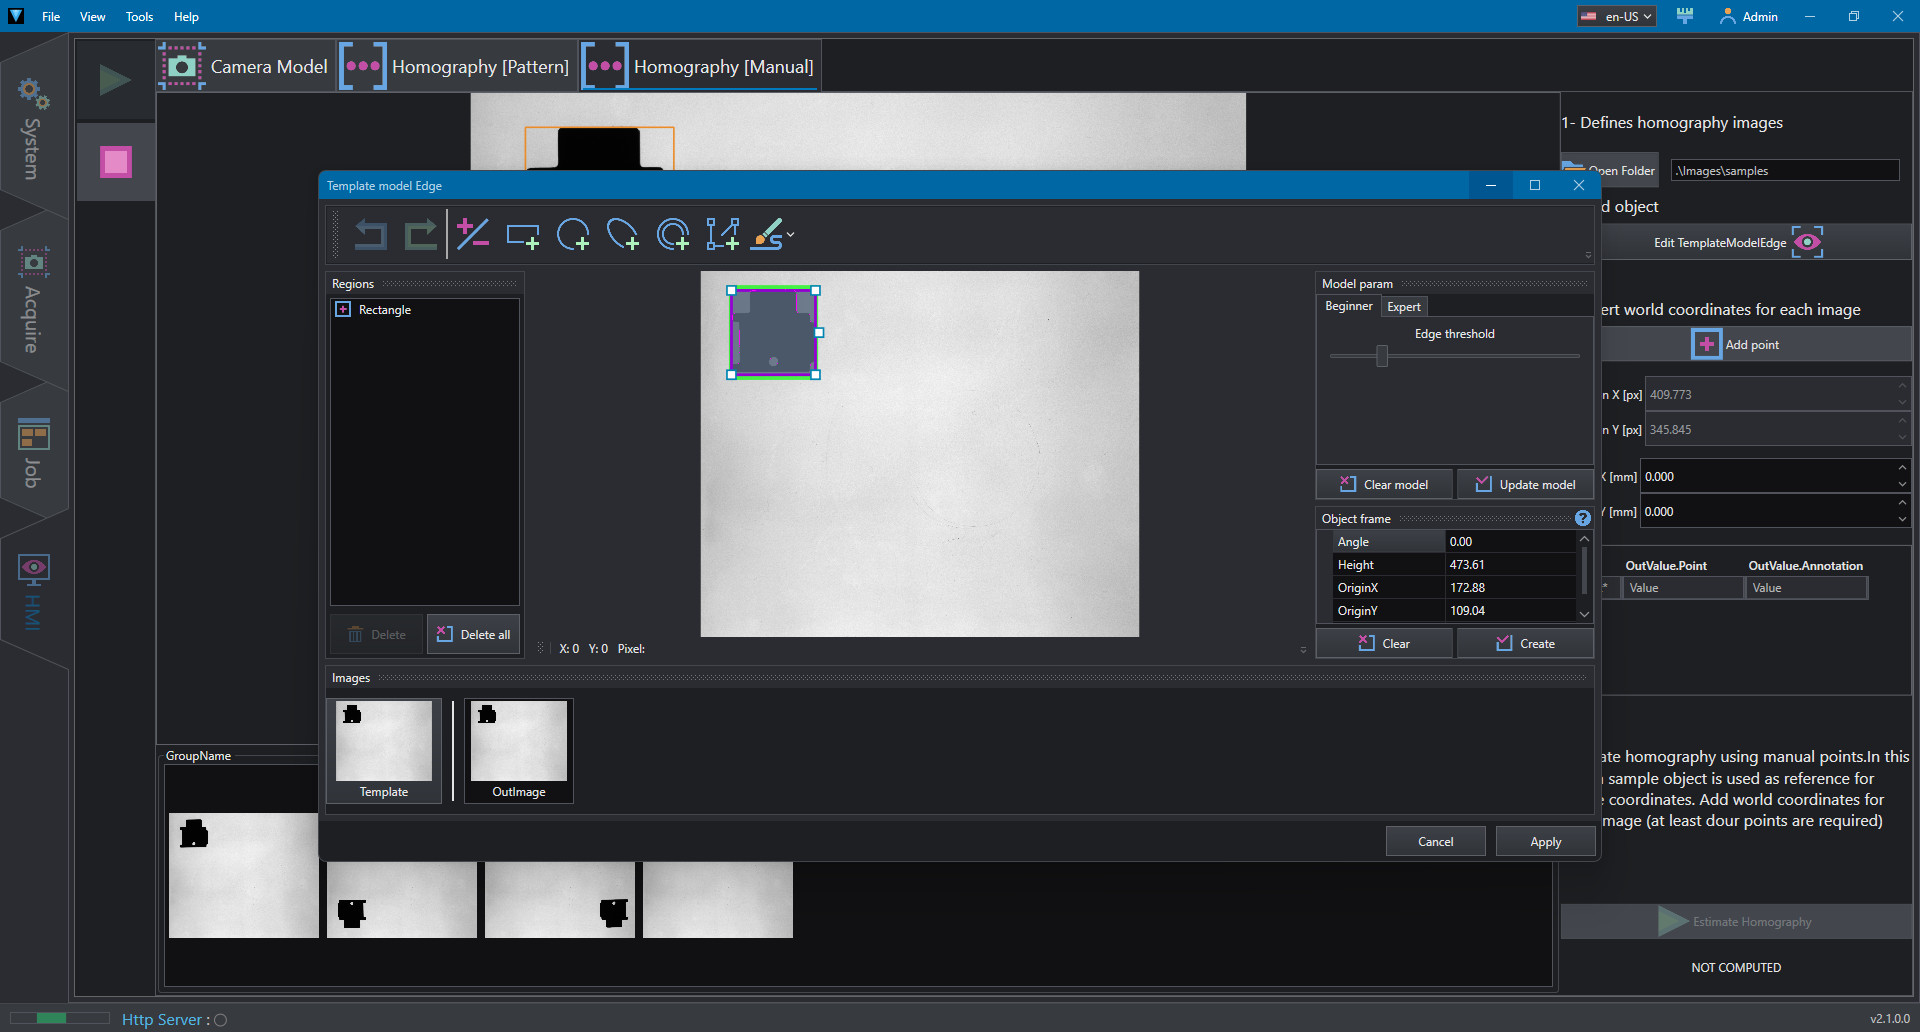
Task: Select the add circle region tool
Action: pos(573,235)
